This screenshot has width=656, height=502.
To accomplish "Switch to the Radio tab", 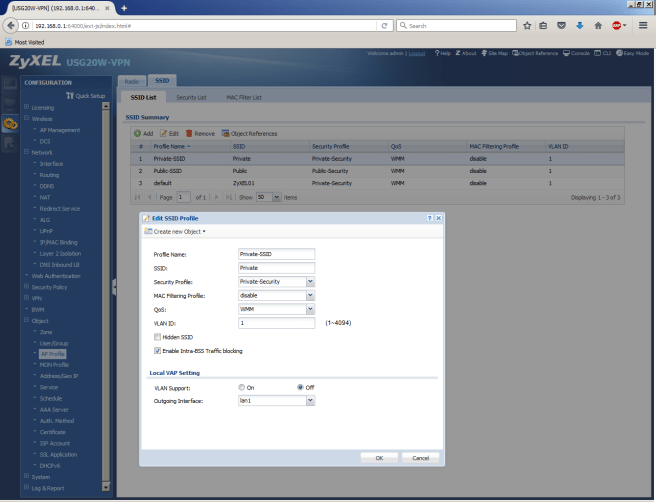I will pyautogui.click(x=131, y=79).
